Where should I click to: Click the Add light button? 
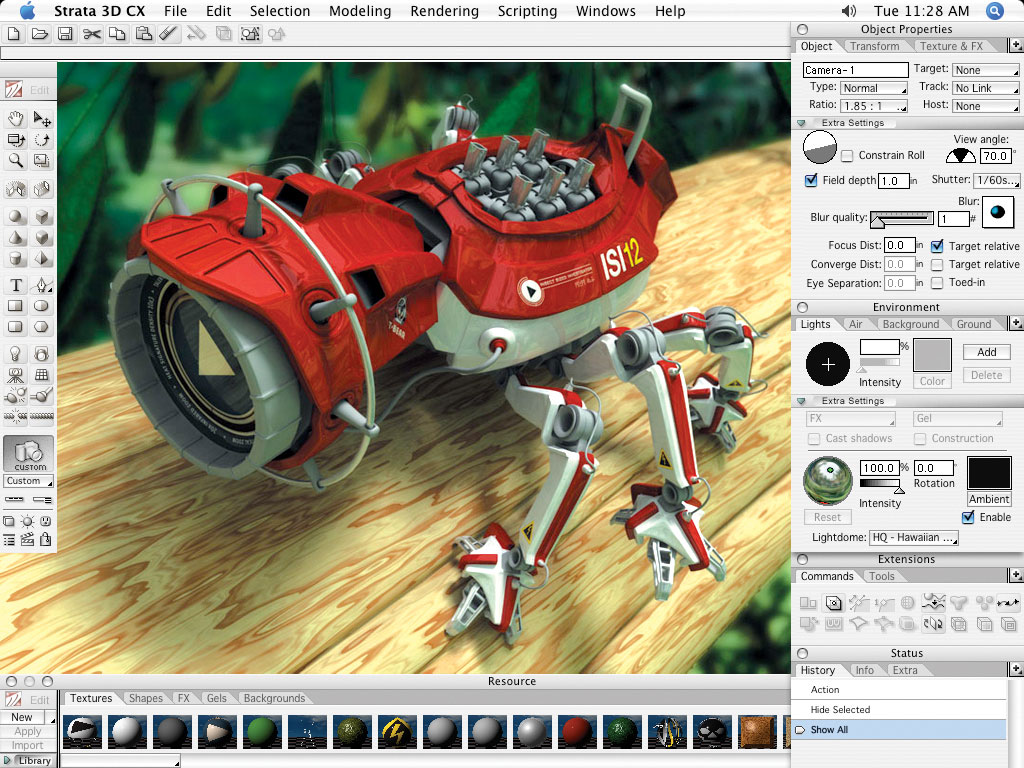pos(986,352)
